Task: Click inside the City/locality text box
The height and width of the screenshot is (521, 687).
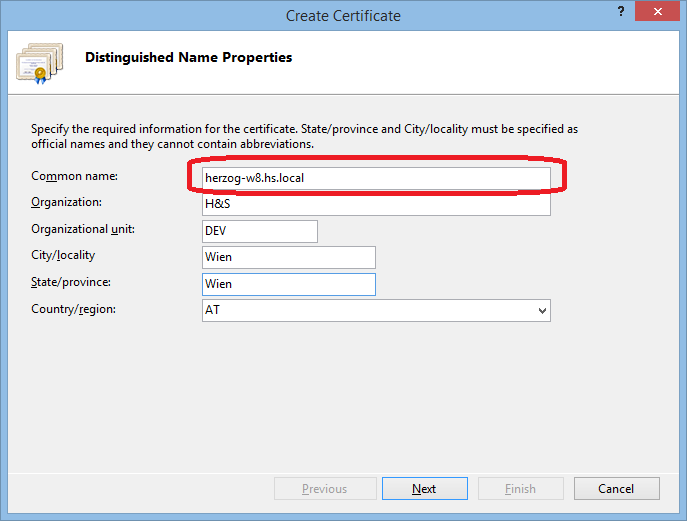Action: tap(288, 257)
